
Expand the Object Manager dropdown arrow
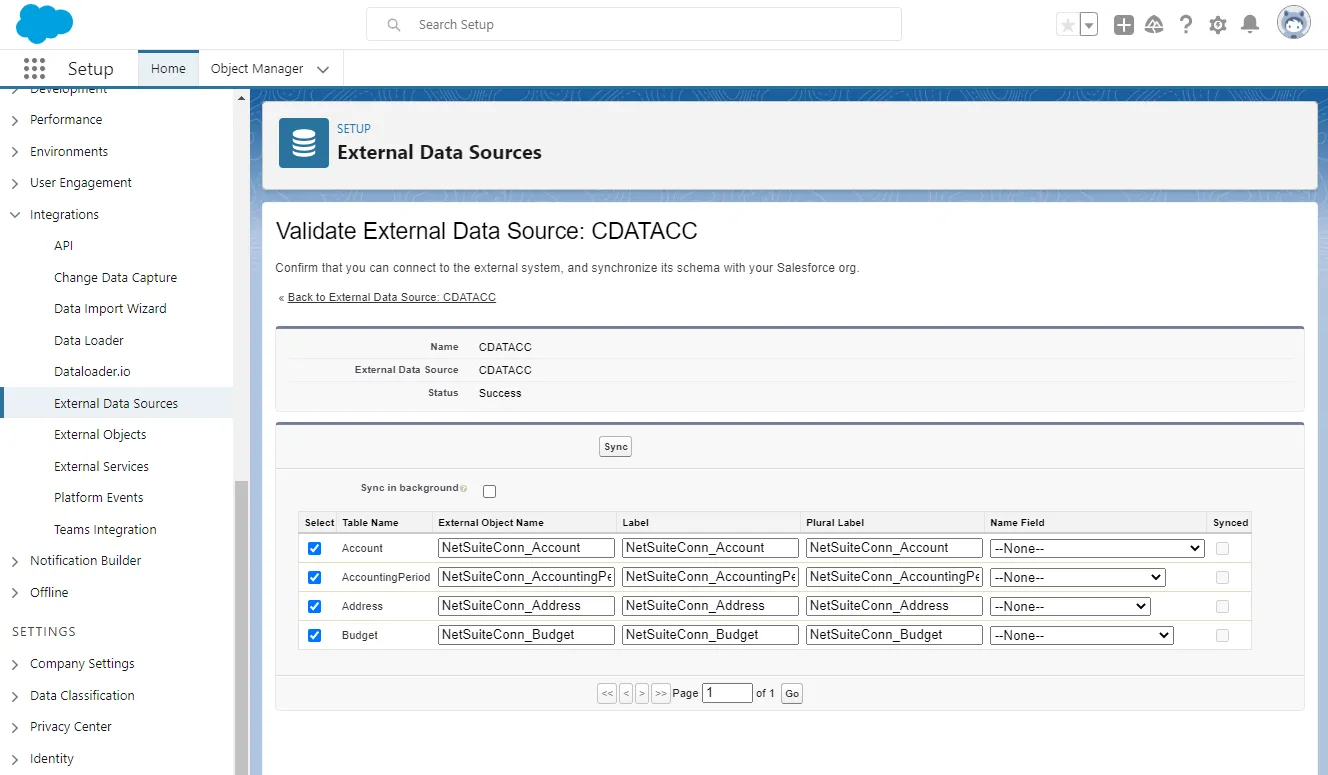pos(322,68)
